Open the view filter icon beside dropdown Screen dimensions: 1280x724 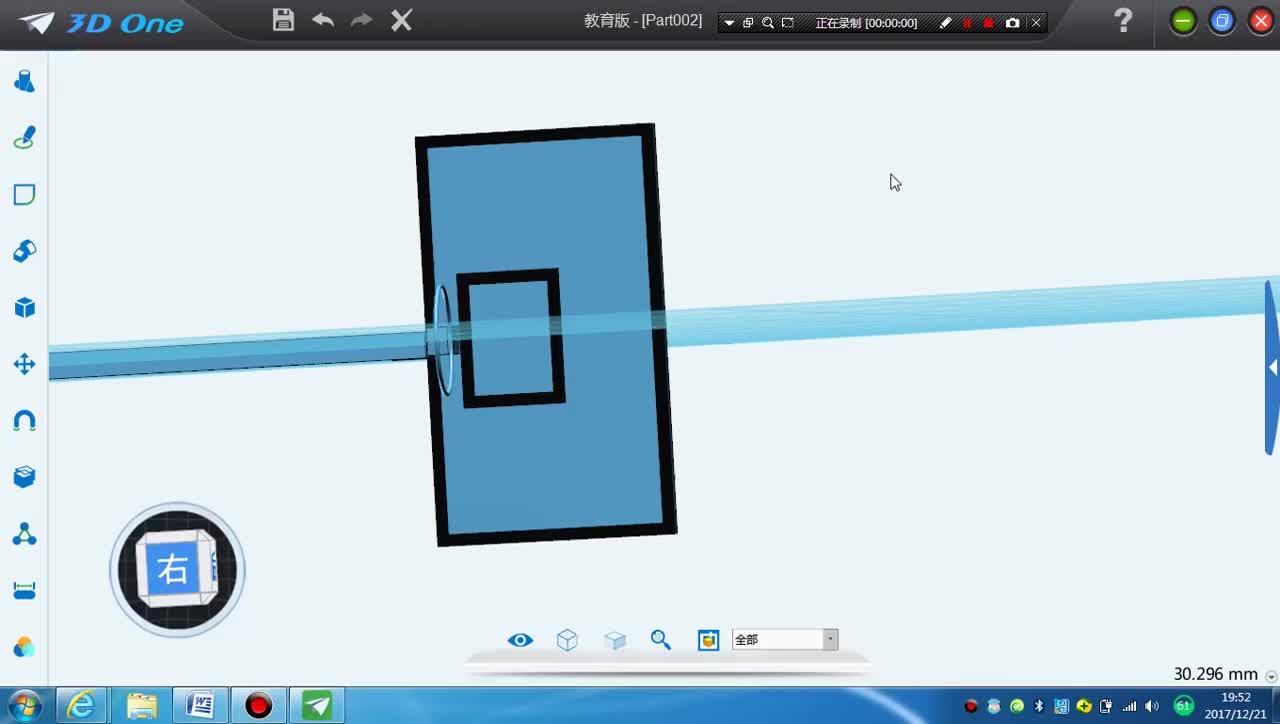(708, 640)
